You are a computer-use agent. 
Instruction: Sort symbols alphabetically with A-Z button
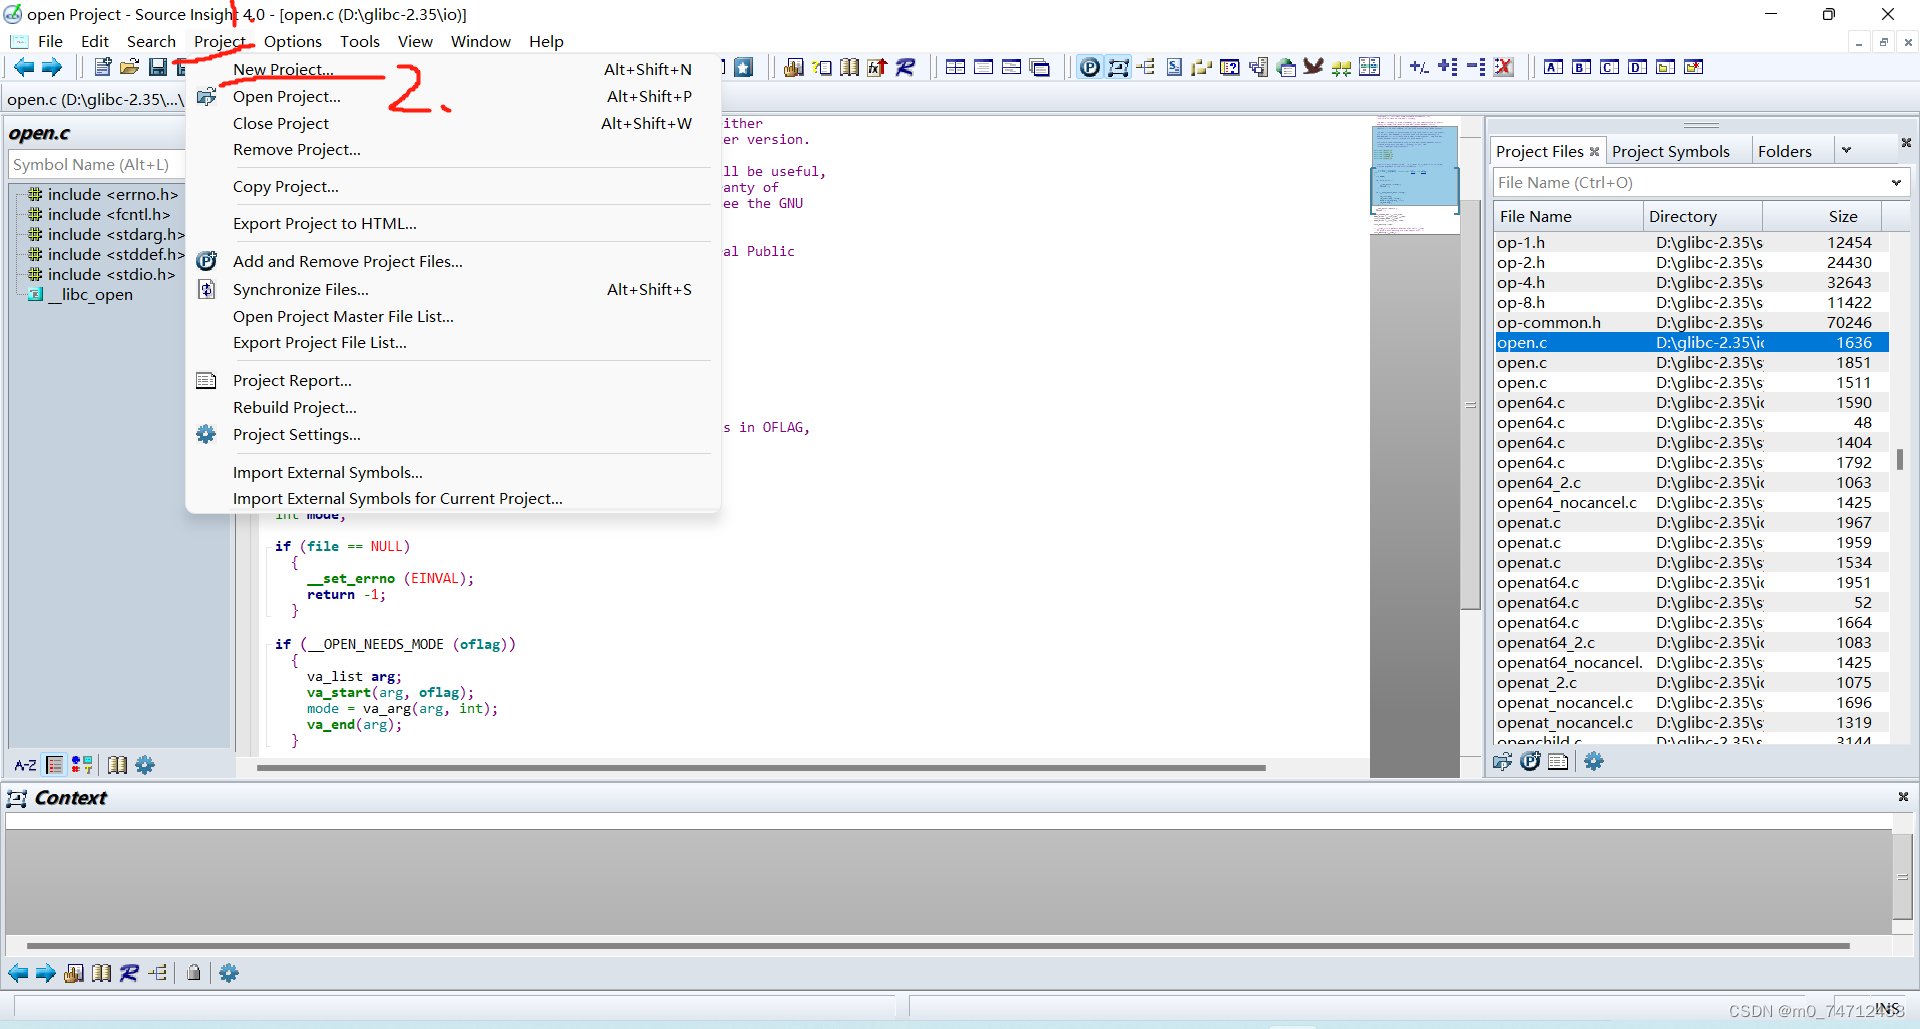click(x=25, y=765)
